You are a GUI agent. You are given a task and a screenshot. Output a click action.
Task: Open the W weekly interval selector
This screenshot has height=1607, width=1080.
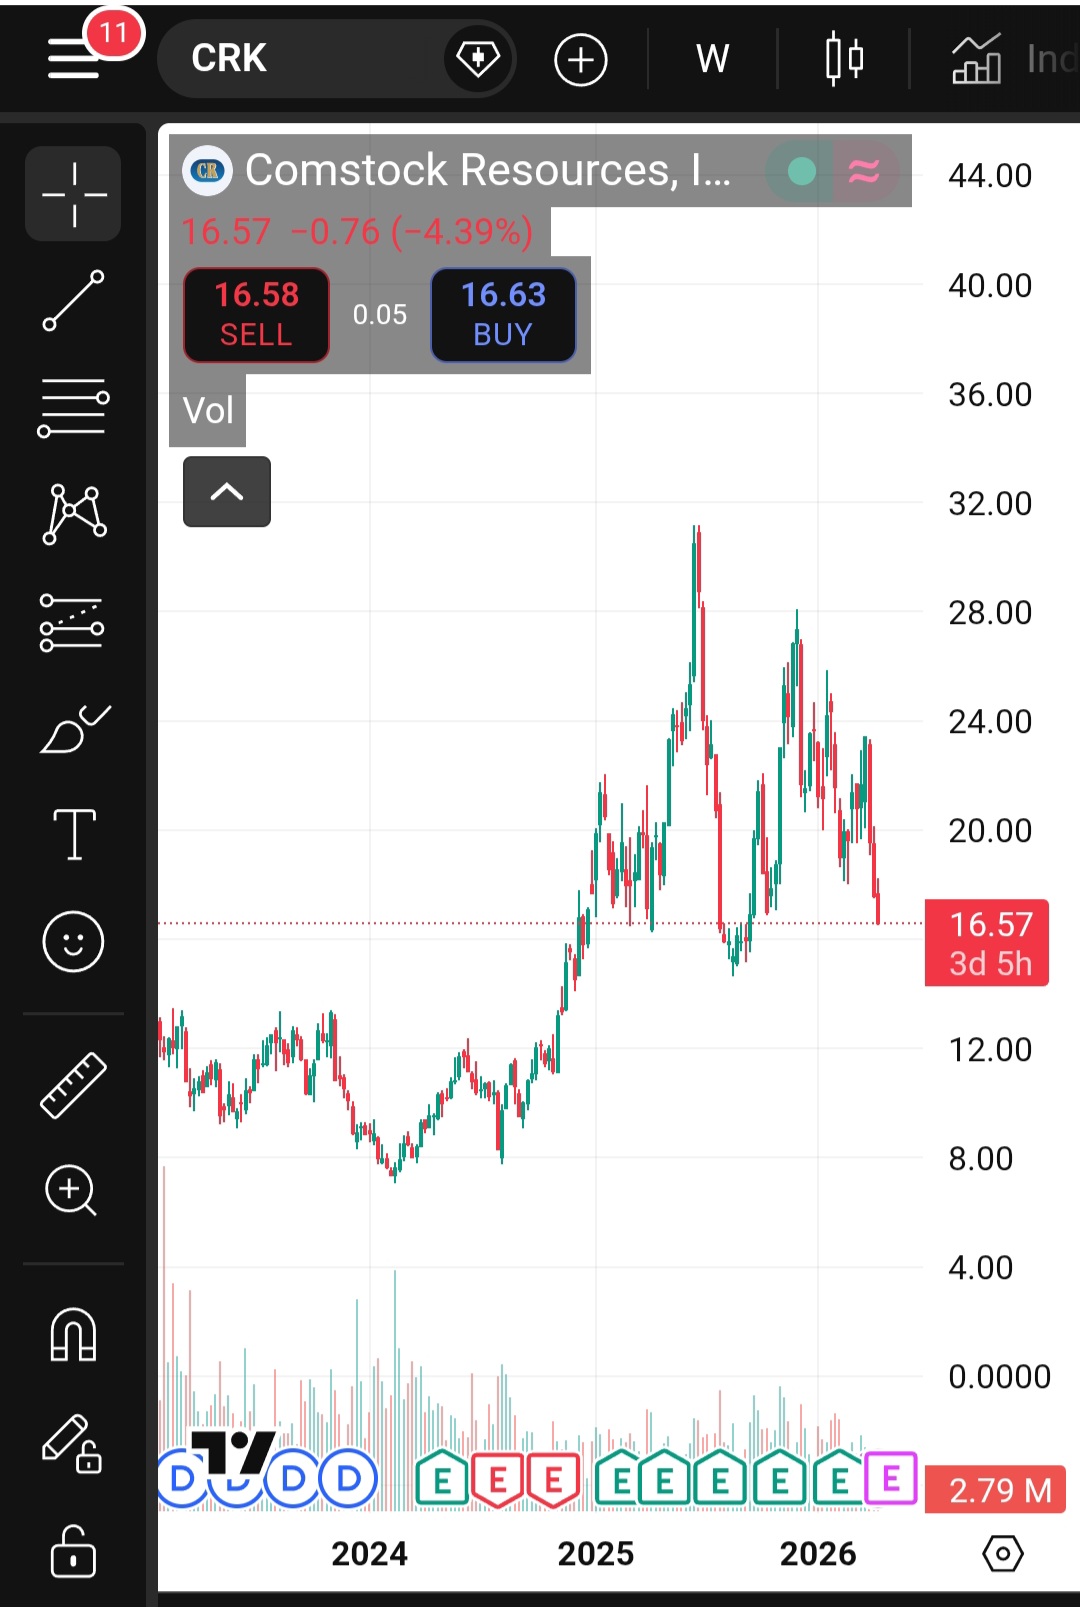click(712, 59)
